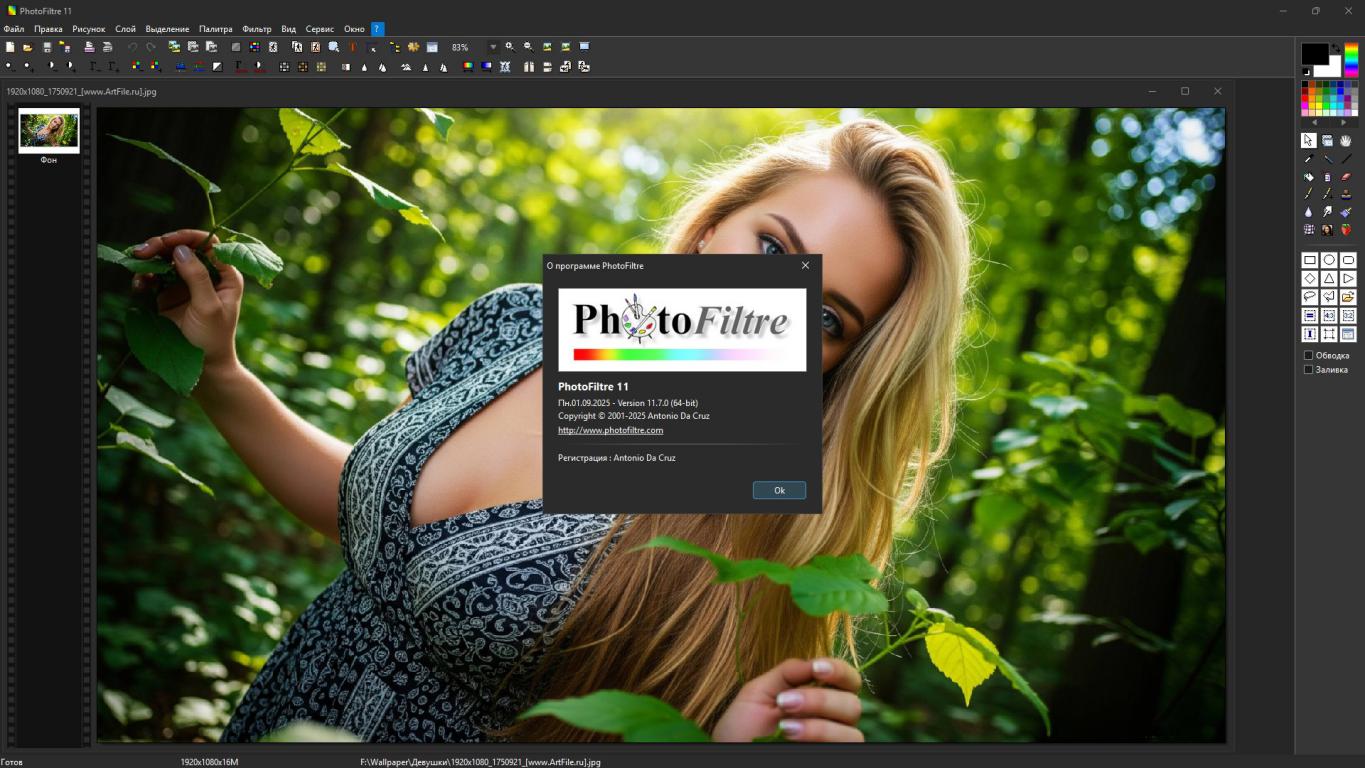Enable the Обводка checkbox

tap(1308, 355)
